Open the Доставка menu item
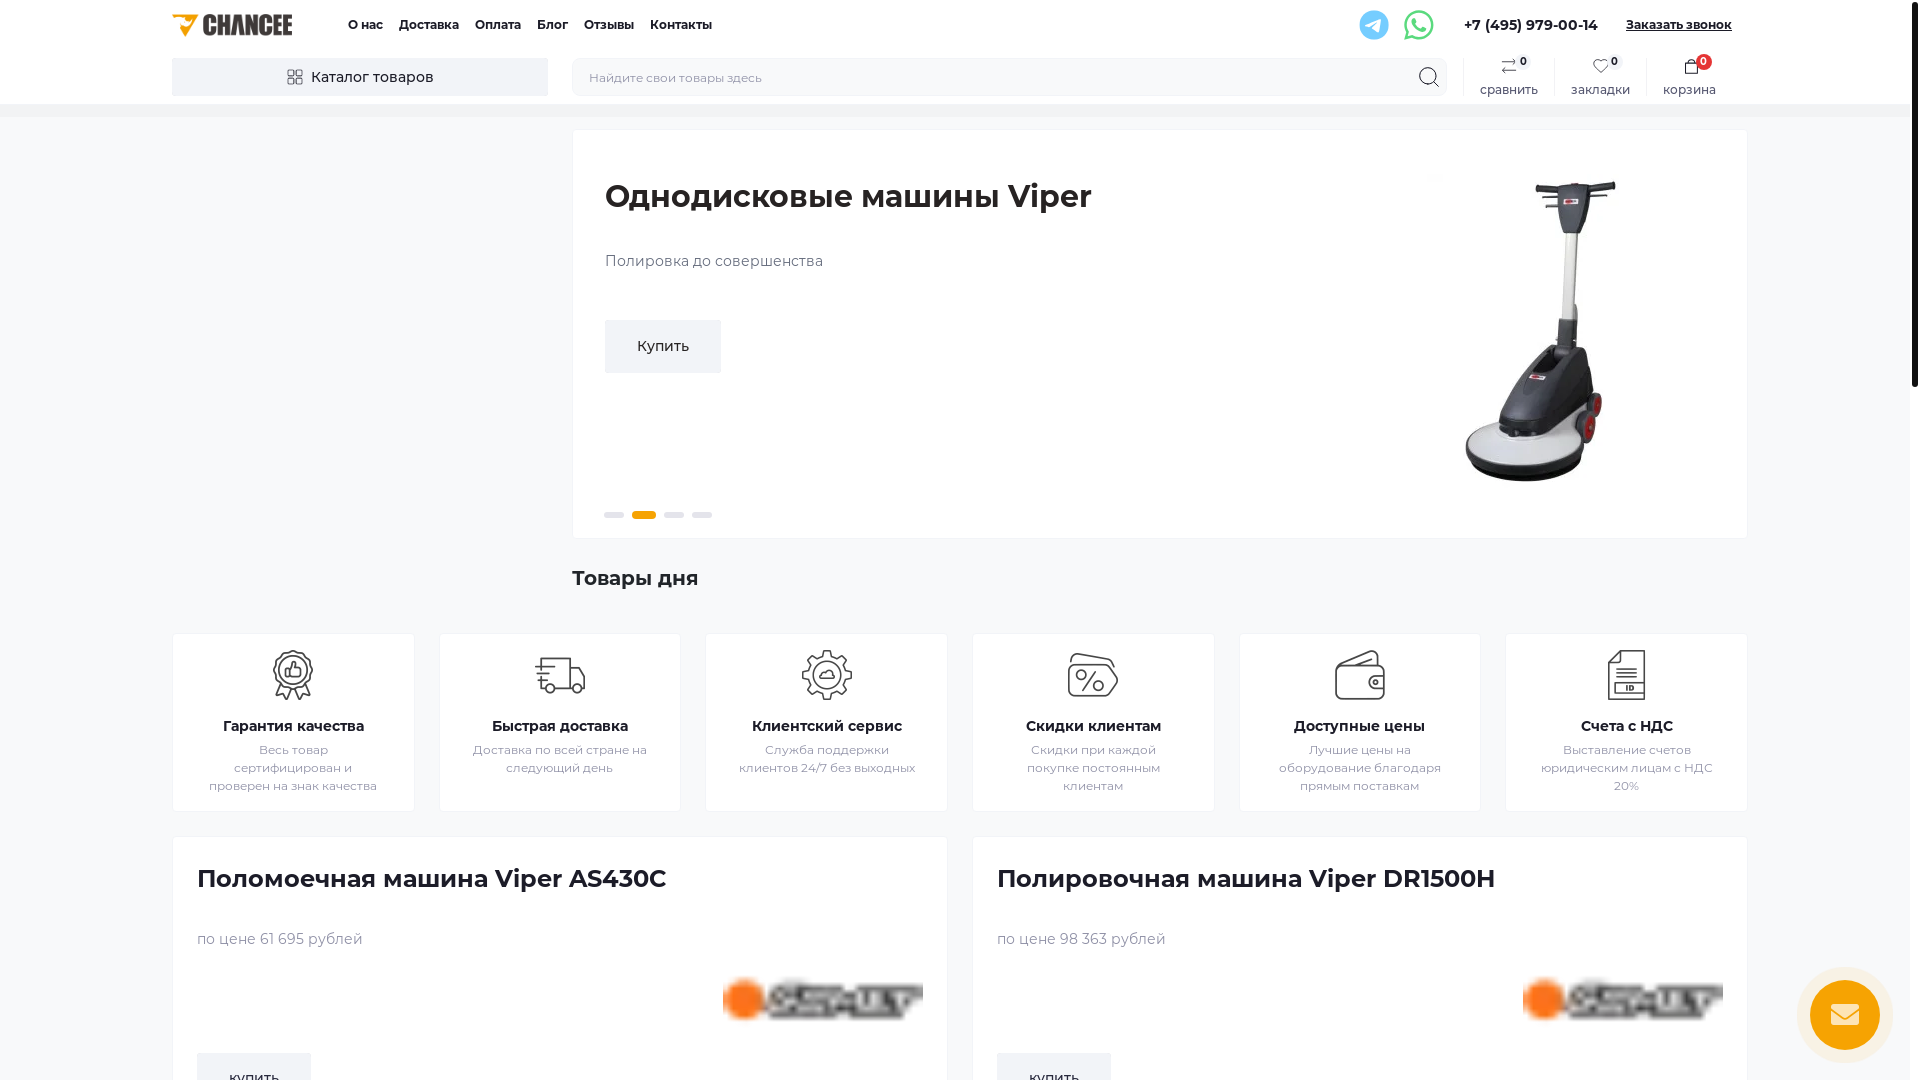 (x=429, y=25)
